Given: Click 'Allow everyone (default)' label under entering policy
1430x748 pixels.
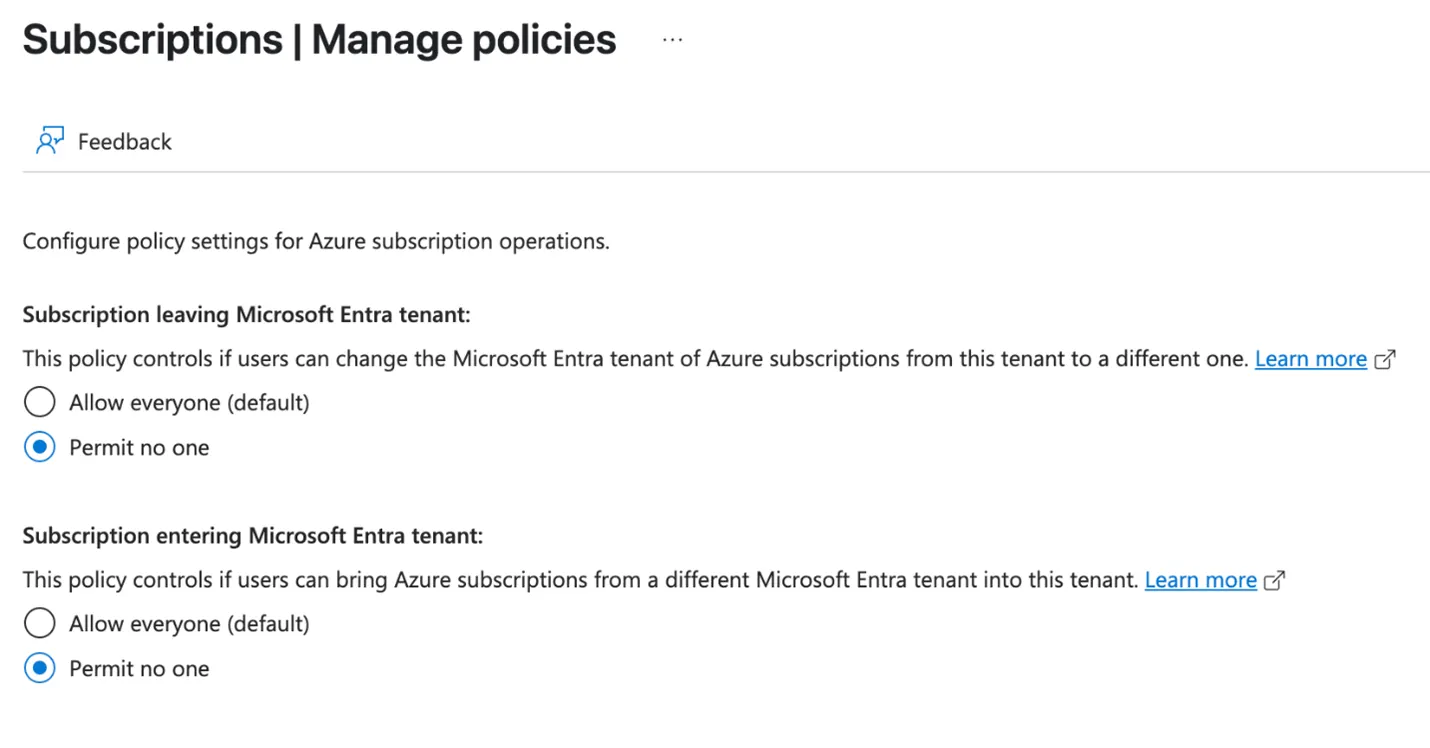Looking at the screenshot, I should [189, 624].
